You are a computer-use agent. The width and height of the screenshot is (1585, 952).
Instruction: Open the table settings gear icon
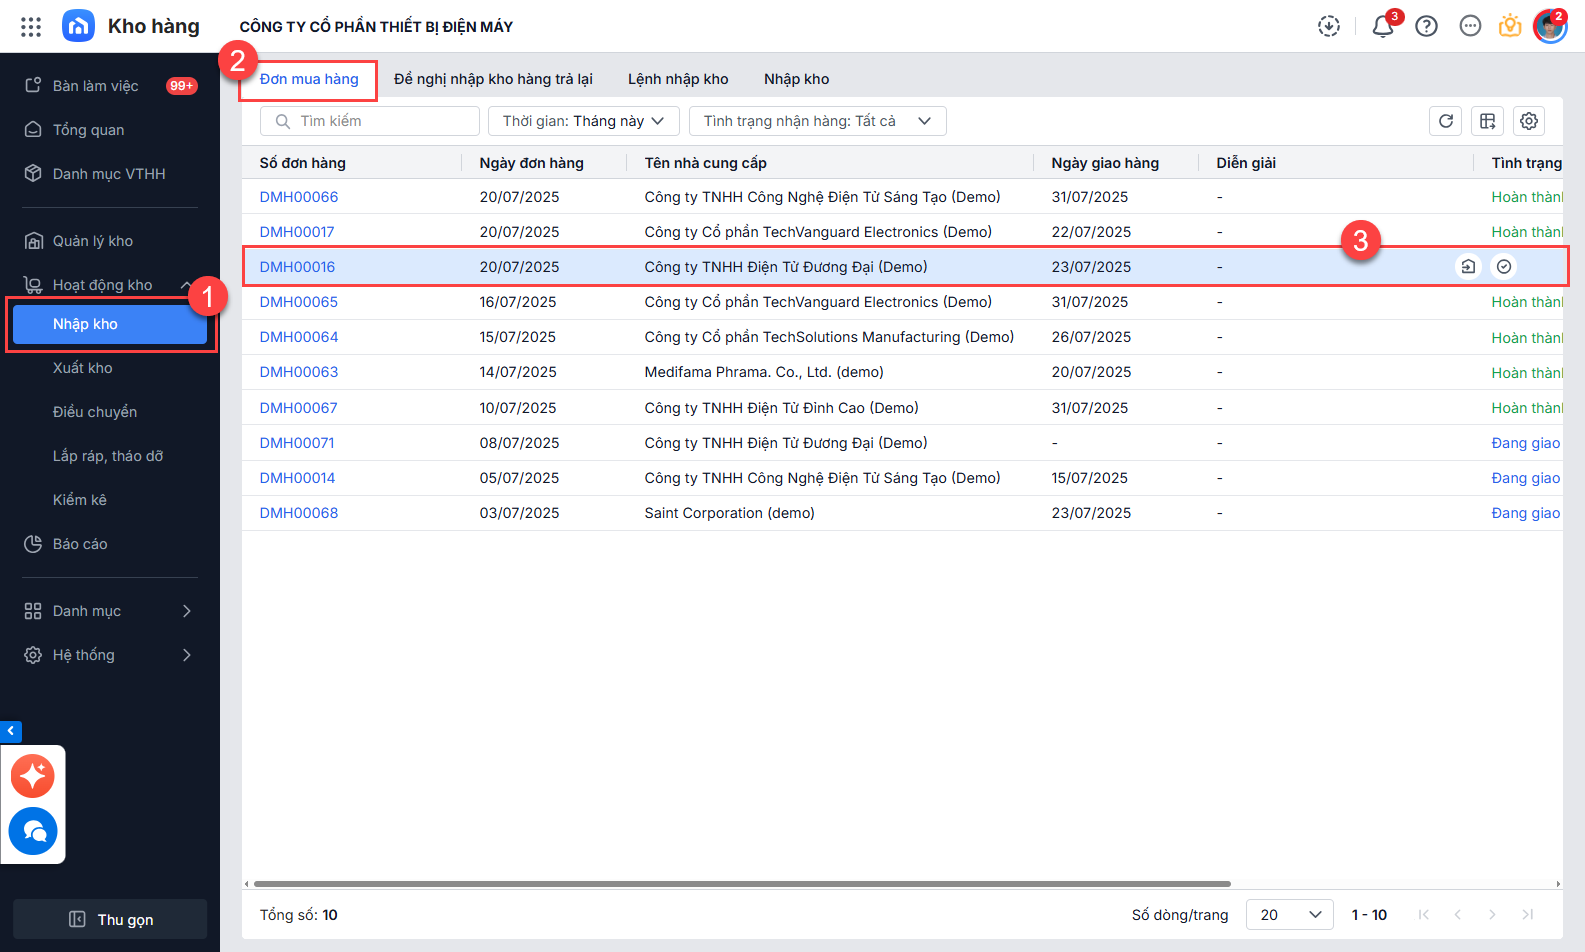[1529, 121]
